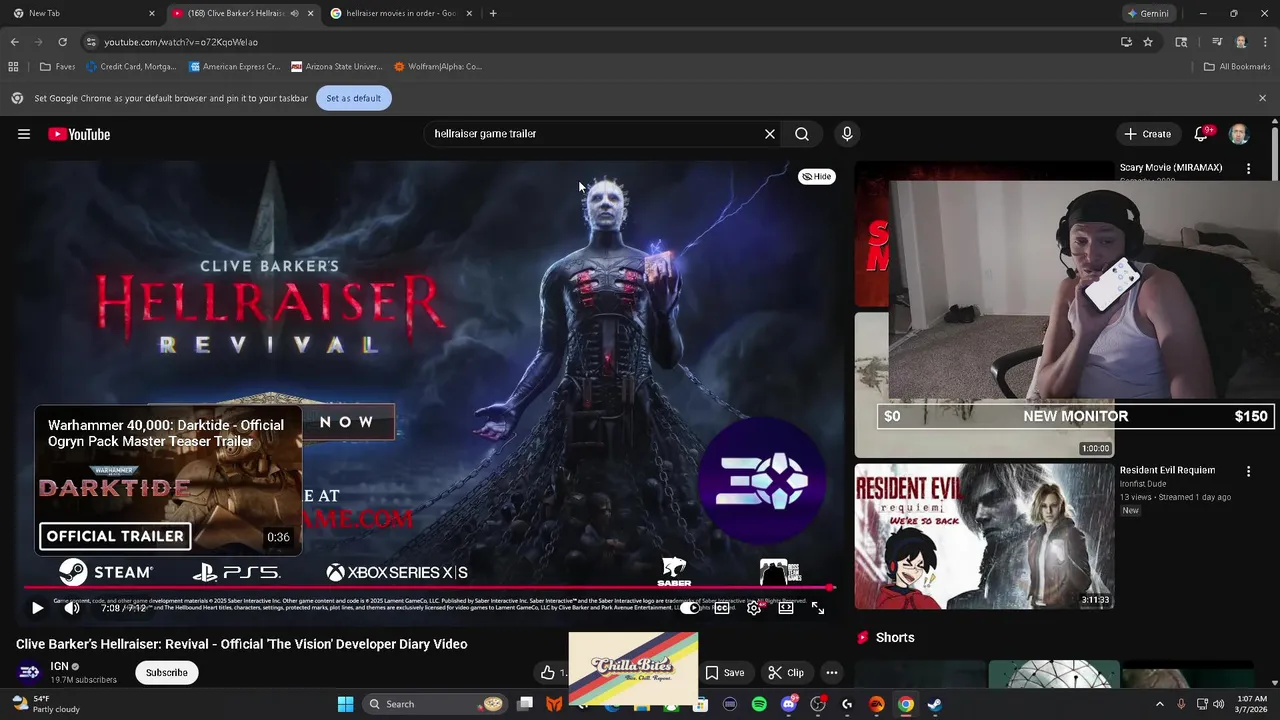1280x720 pixels.
Task: Open player settings gear
Action: coord(754,608)
